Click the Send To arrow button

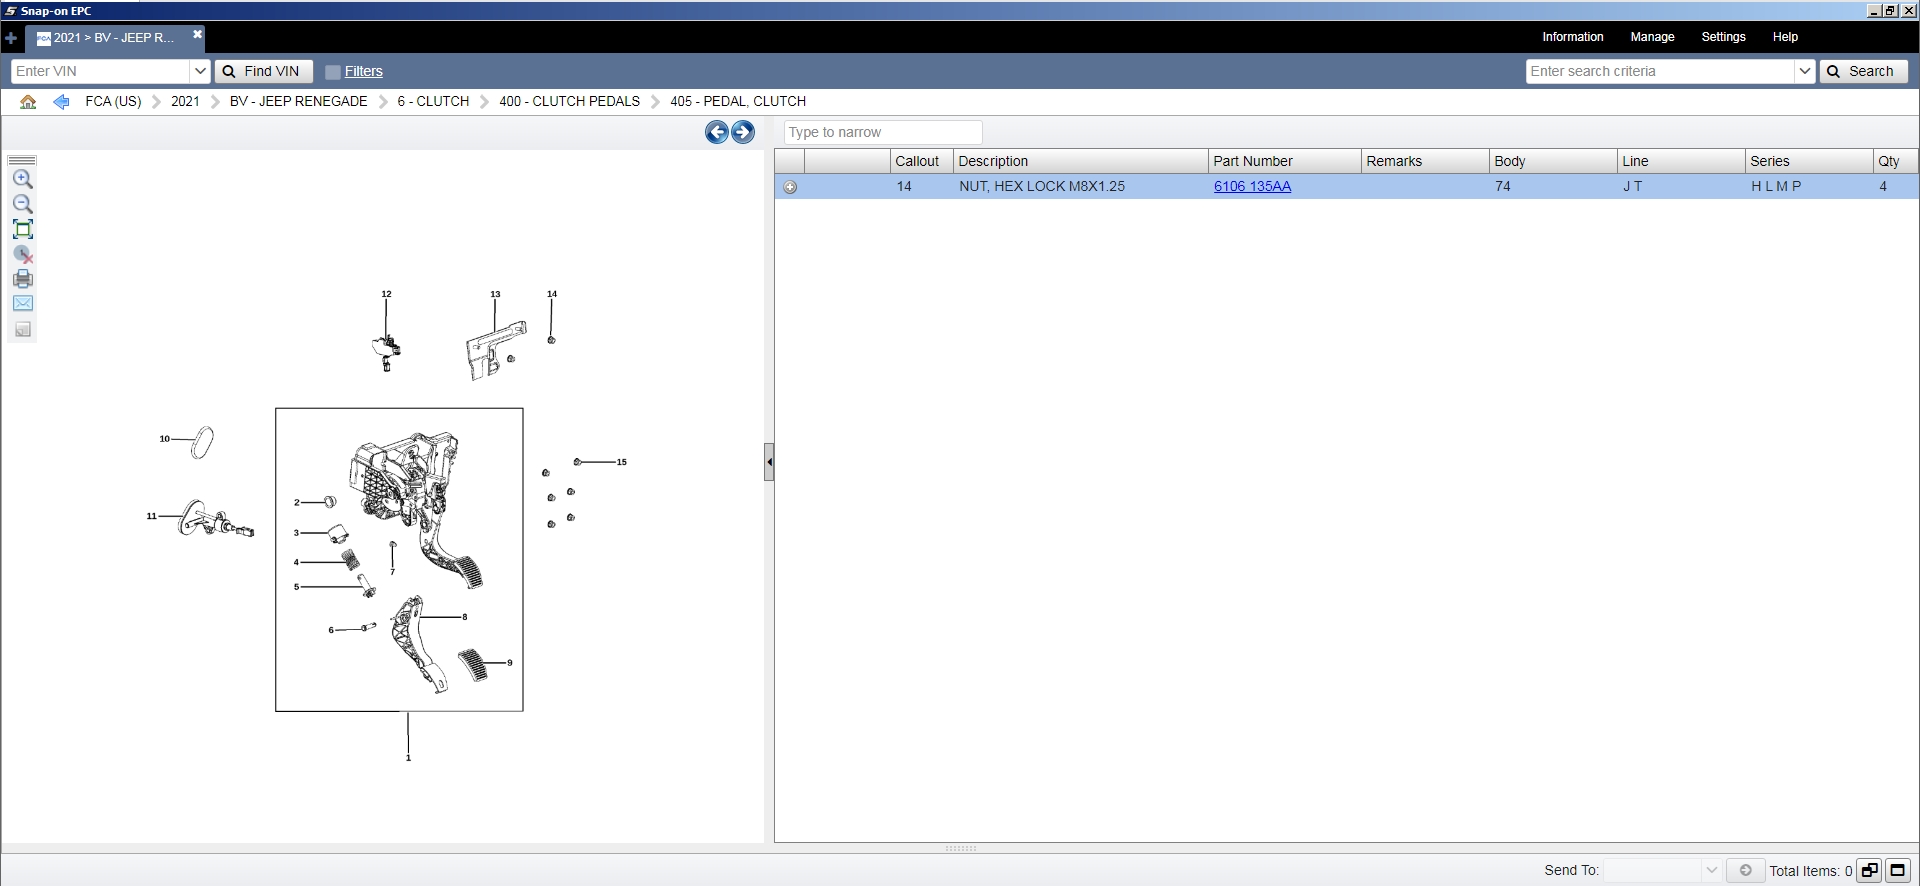[1745, 870]
